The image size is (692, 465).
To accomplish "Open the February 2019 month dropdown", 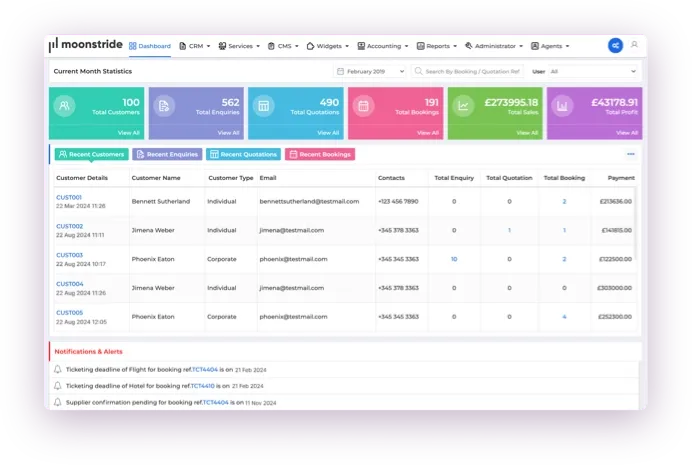I will click(x=370, y=71).
